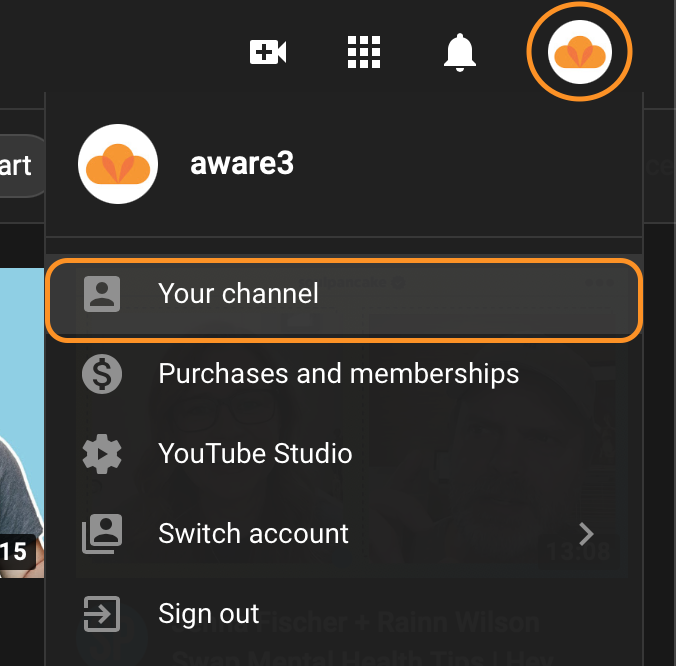The height and width of the screenshot is (666, 676).
Task: Click the dollar sign icon
Action: [x=102, y=374]
